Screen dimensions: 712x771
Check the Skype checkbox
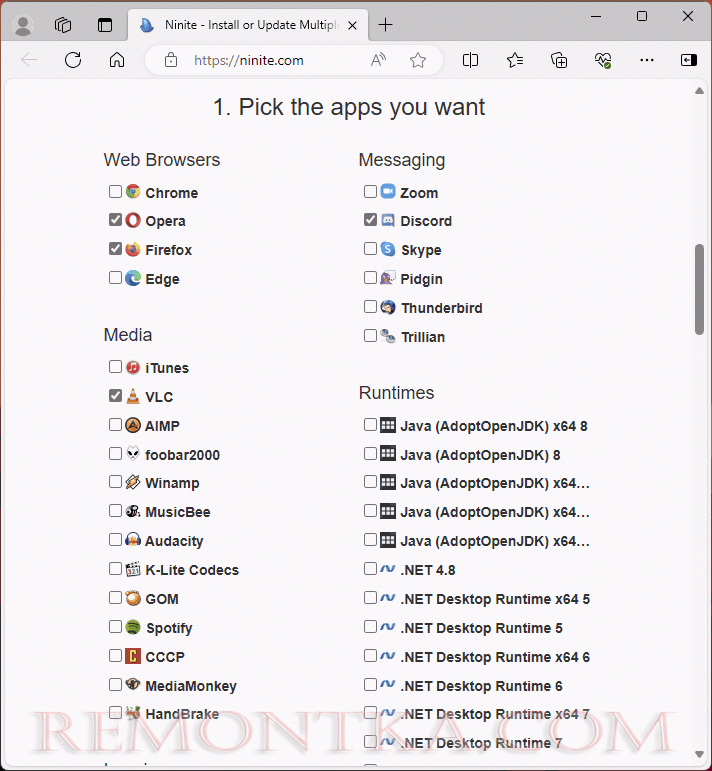pyautogui.click(x=370, y=249)
